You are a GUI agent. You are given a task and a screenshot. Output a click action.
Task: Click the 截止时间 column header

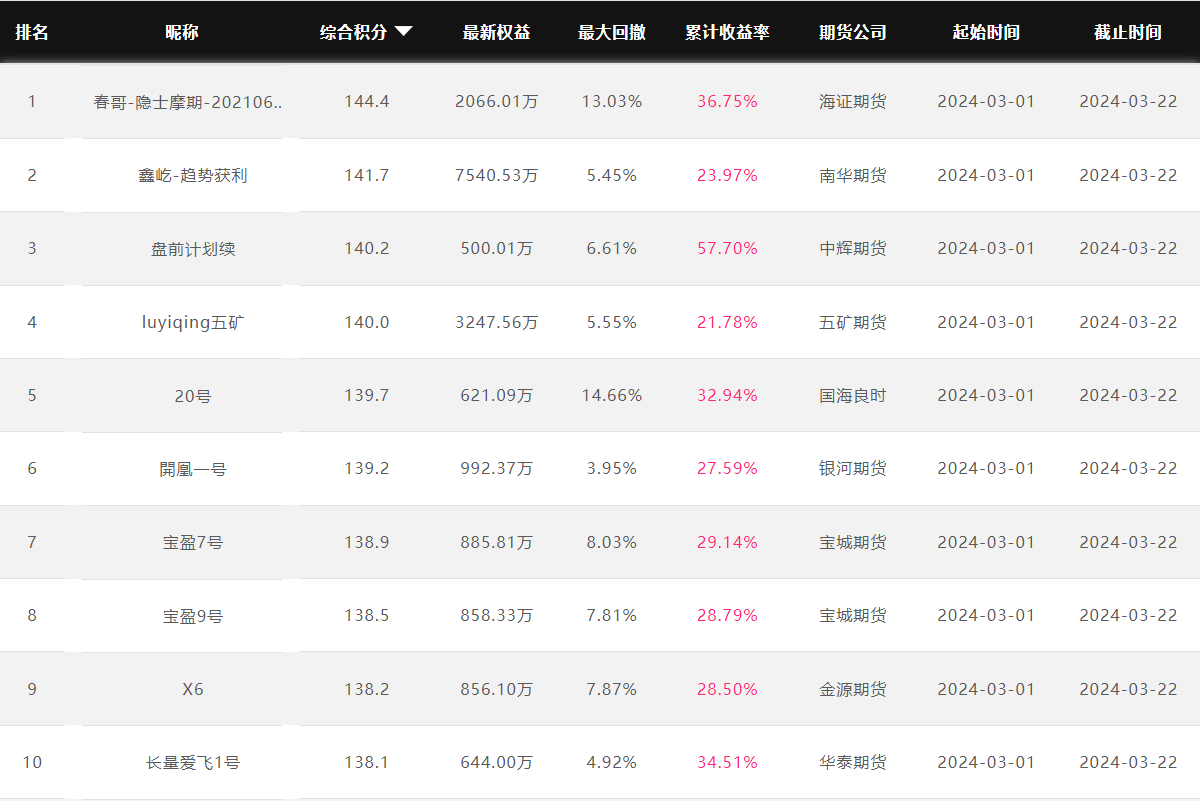(1128, 32)
